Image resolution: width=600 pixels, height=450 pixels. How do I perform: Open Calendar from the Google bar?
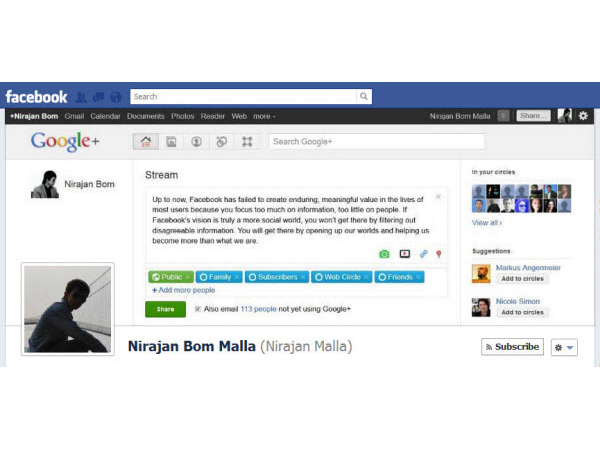pyautogui.click(x=105, y=116)
